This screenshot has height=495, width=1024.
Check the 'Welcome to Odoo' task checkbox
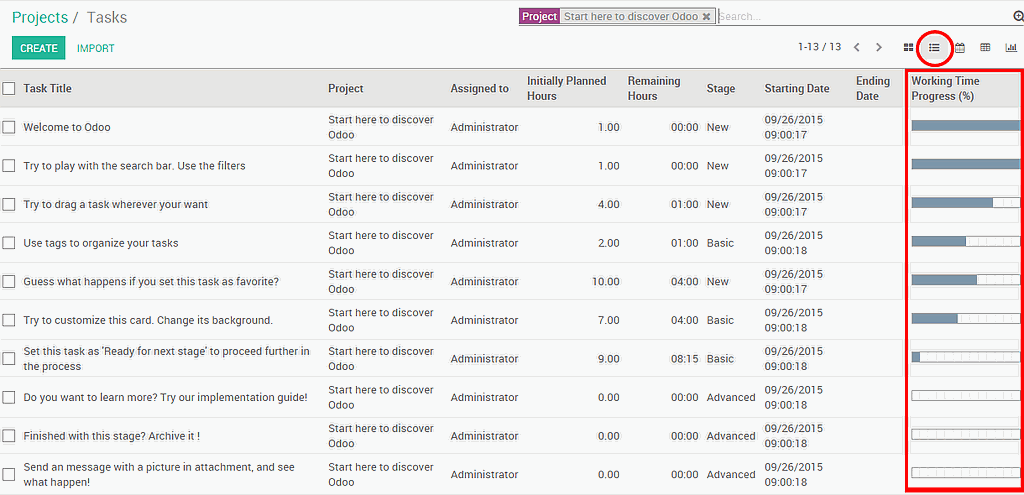tap(9, 127)
